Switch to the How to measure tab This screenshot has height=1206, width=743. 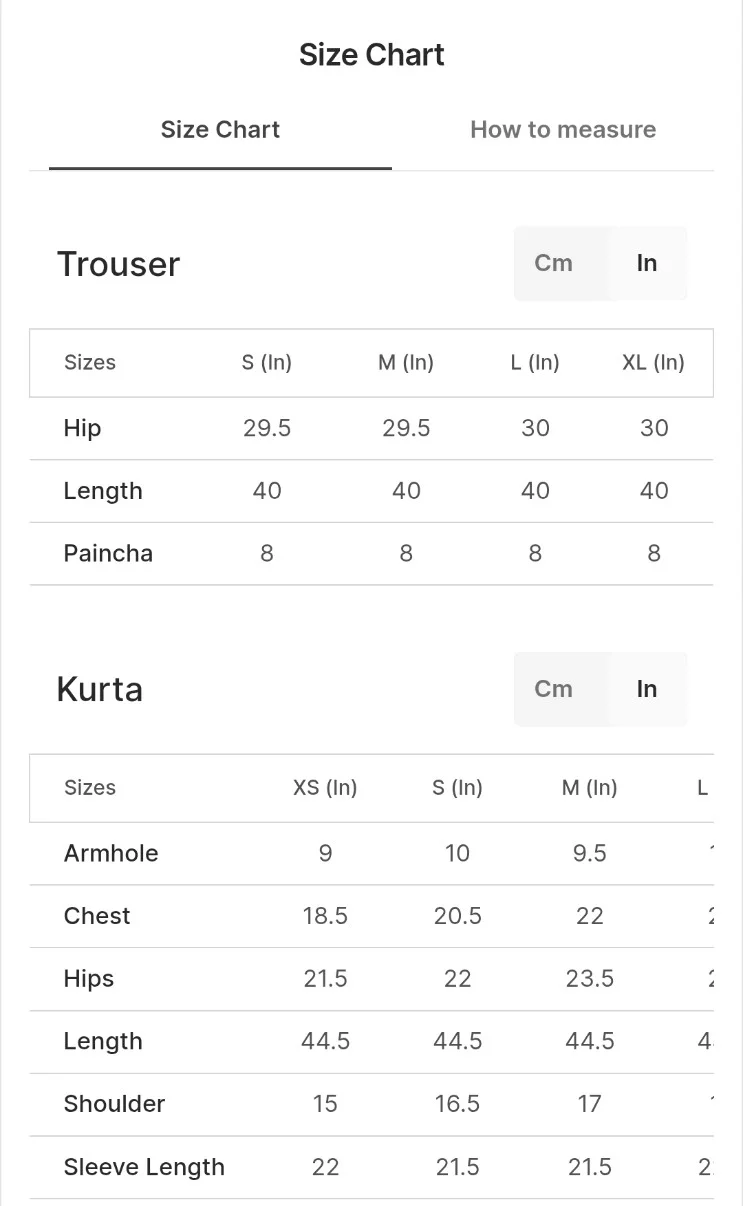coord(562,130)
